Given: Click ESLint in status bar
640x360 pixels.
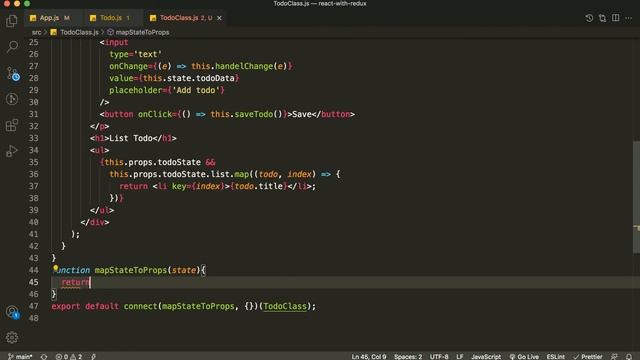Looking at the screenshot, I should tap(556, 357).
